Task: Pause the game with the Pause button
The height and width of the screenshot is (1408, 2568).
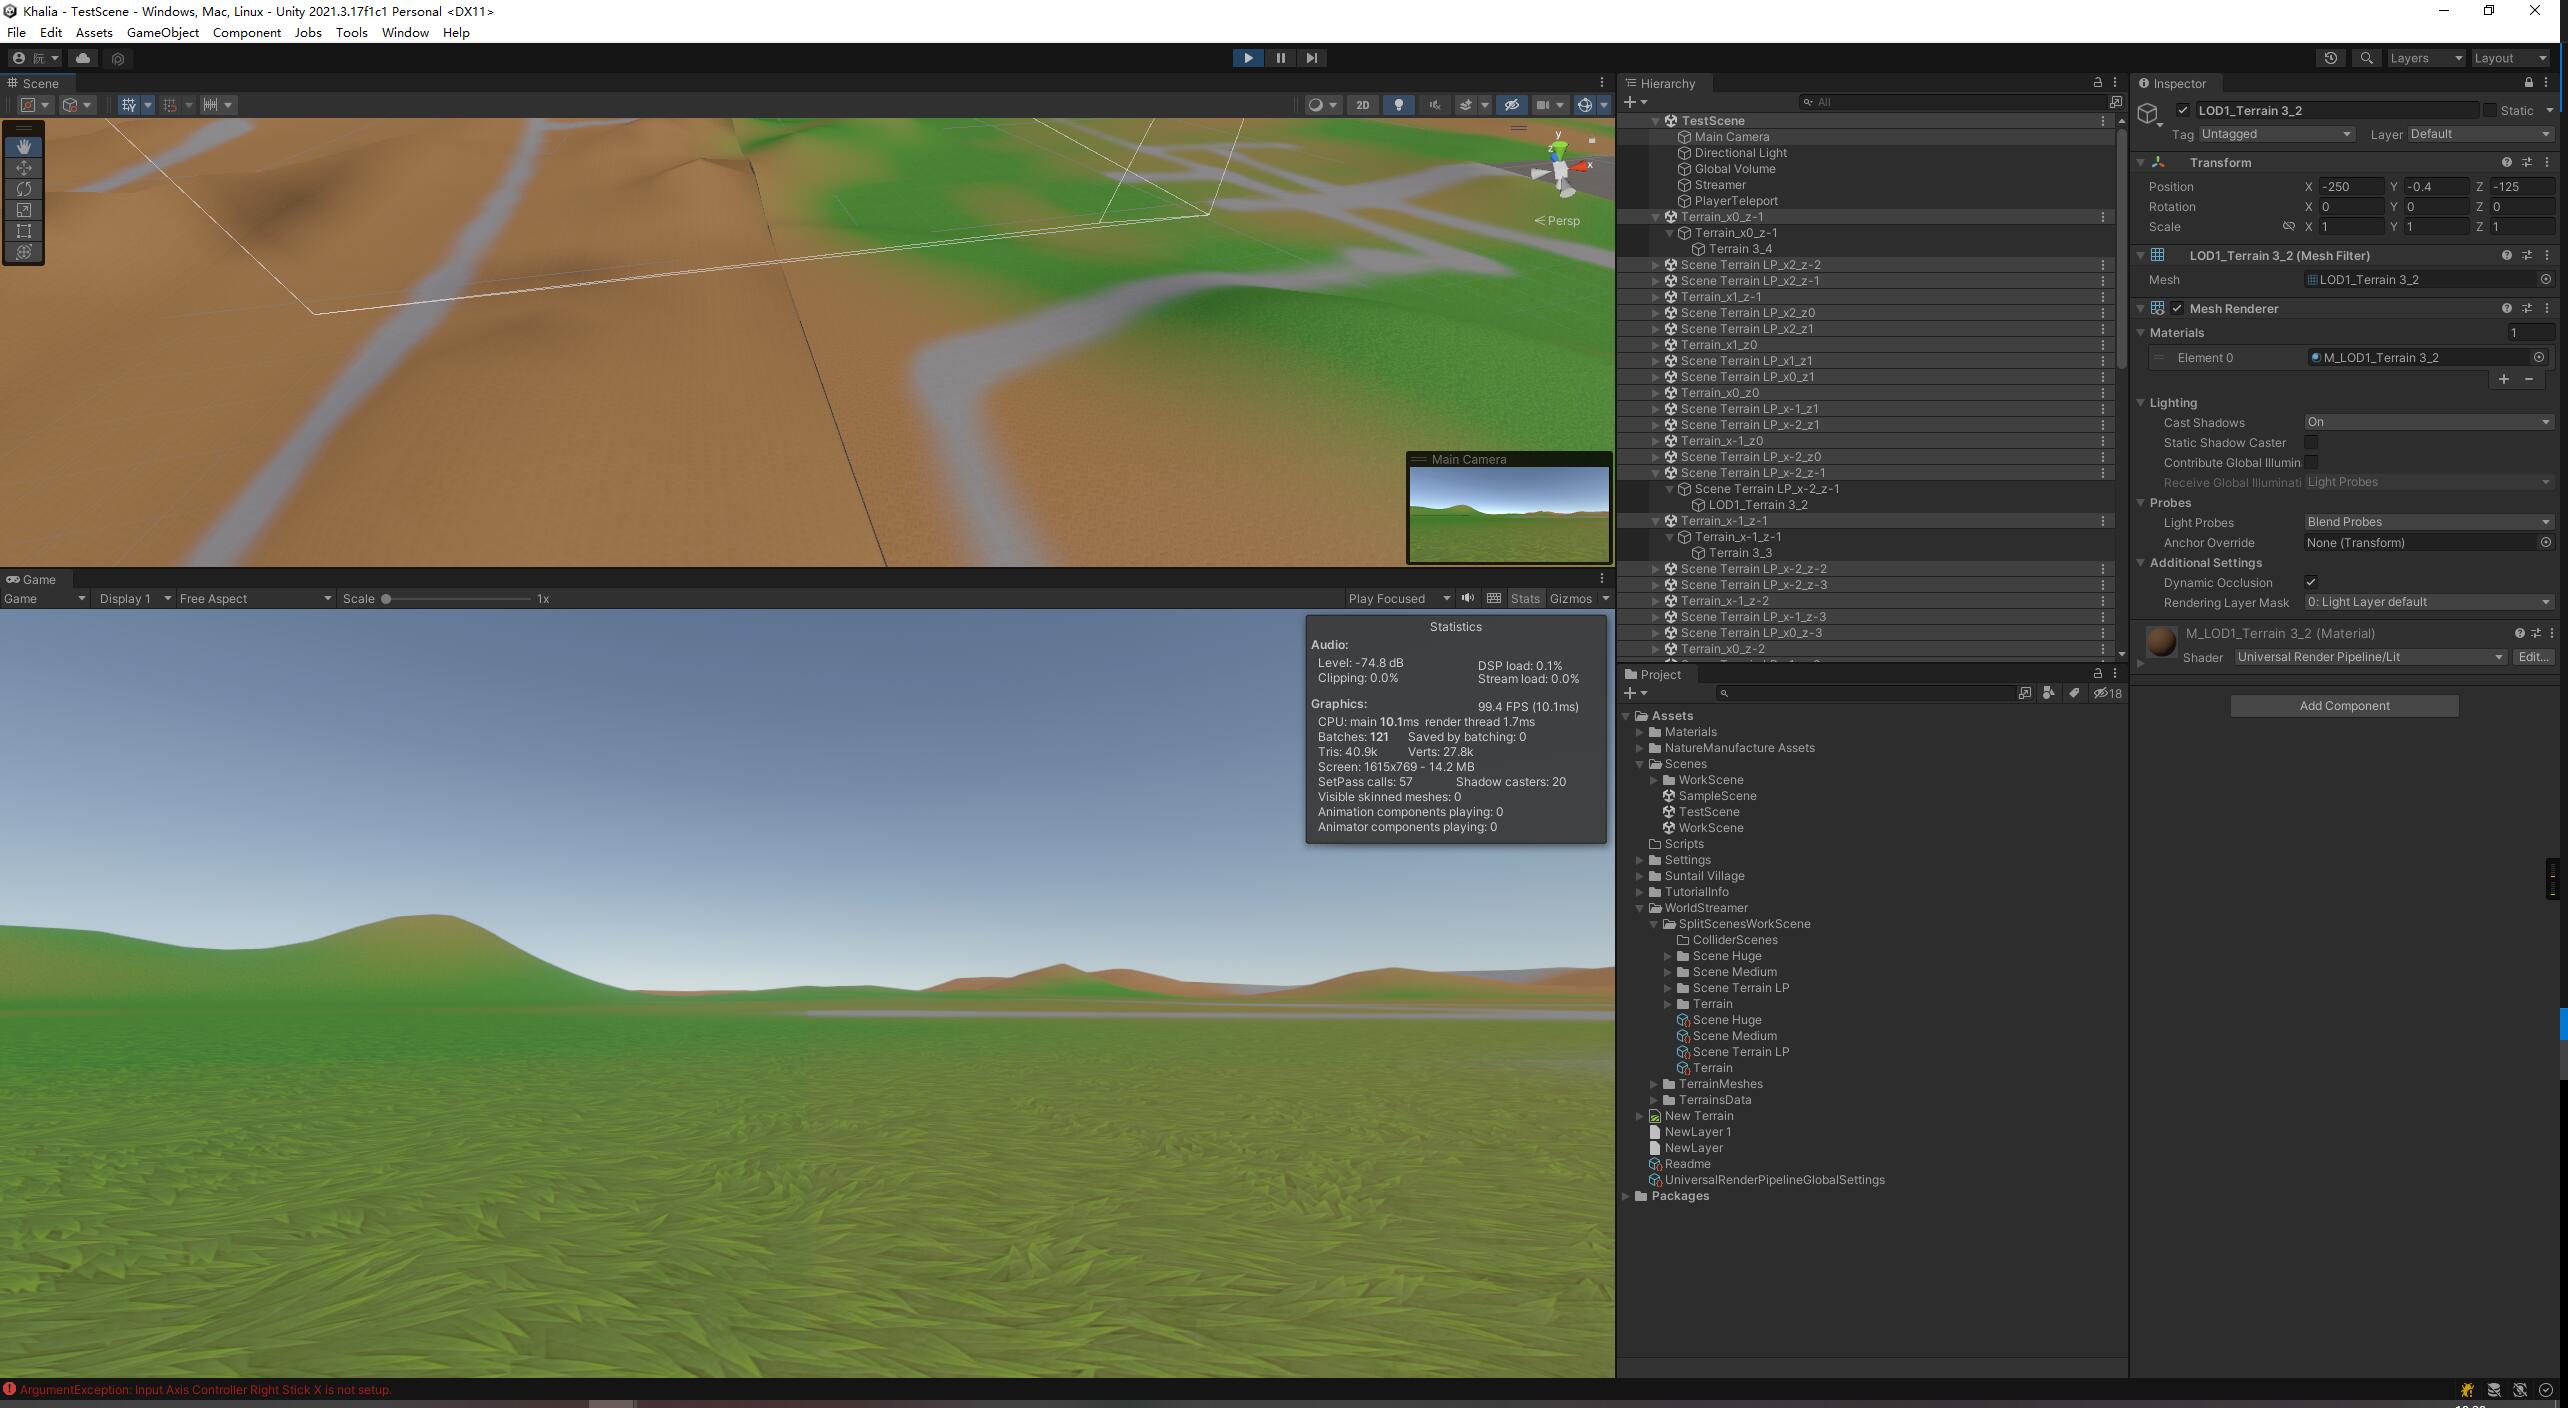Action: point(1280,58)
